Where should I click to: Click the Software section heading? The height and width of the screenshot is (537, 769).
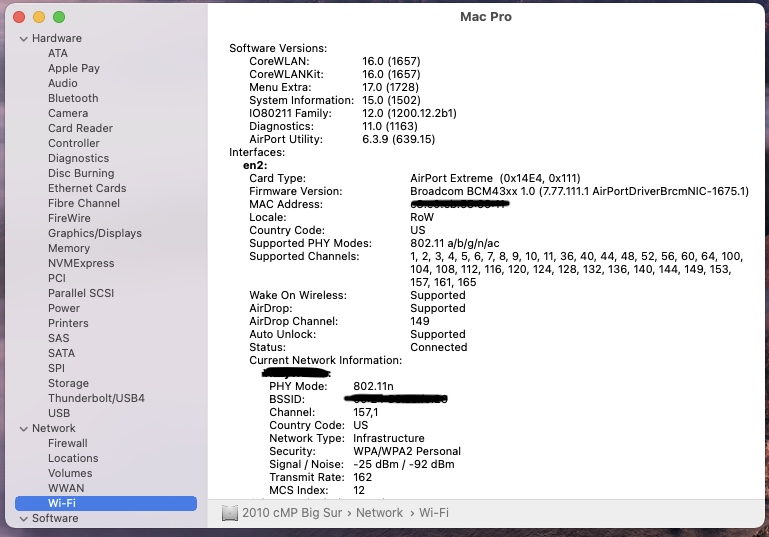click(x=55, y=518)
